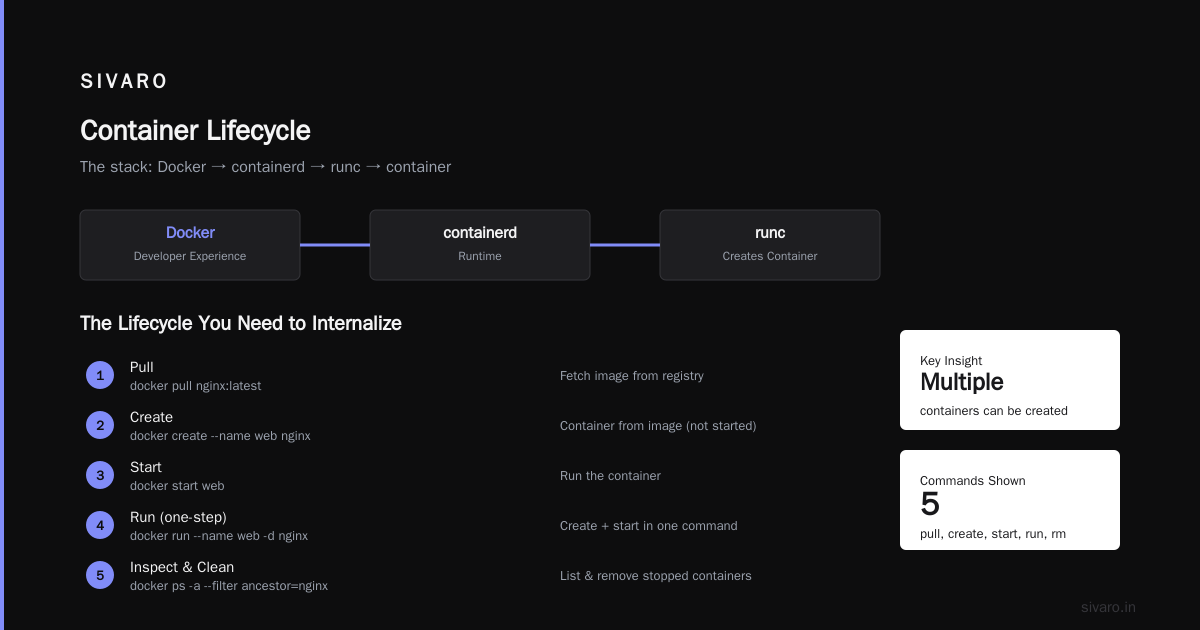Click the 'Commands Shown' label

(973, 481)
